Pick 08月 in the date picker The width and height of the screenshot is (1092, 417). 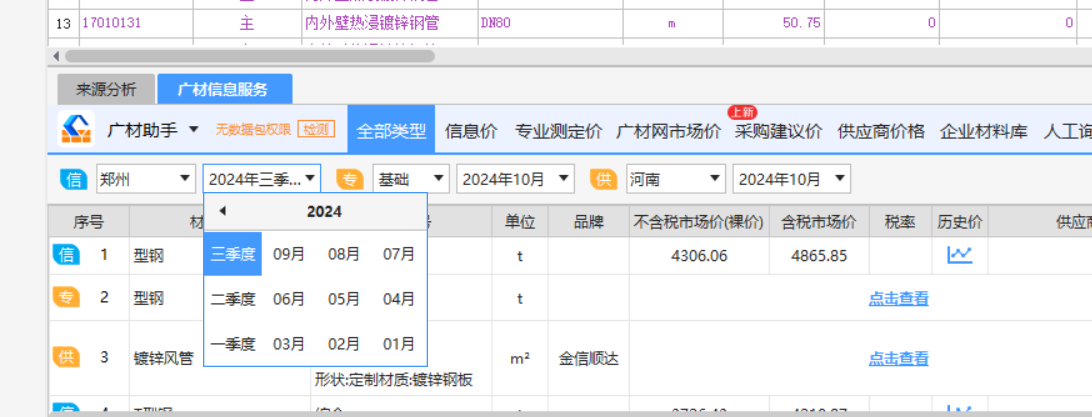(344, 254)
